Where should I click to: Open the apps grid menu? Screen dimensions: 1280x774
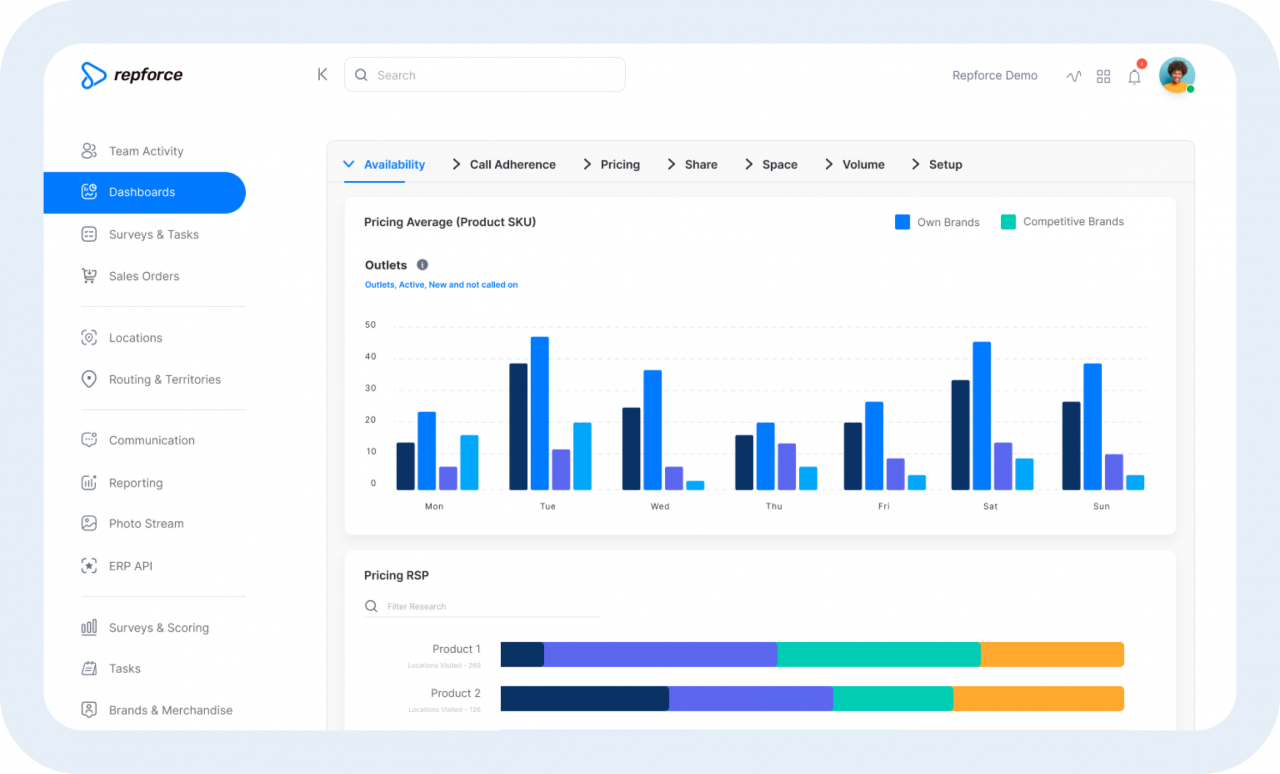click(x=1103, y=76)
